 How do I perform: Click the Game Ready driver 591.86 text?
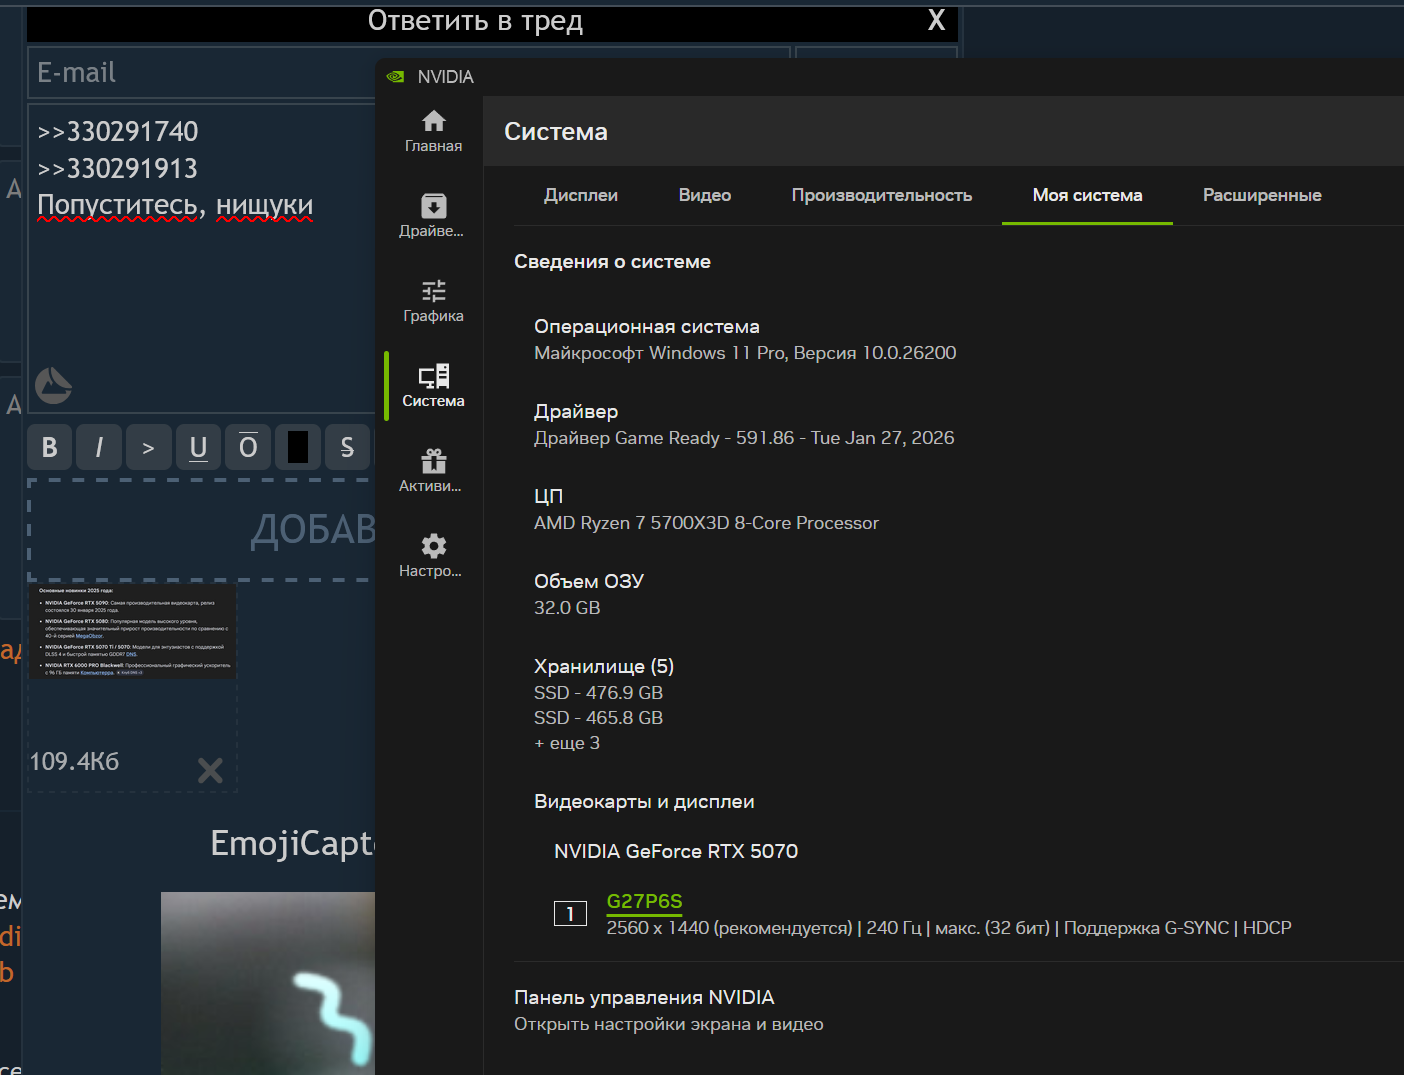point(744,438)
